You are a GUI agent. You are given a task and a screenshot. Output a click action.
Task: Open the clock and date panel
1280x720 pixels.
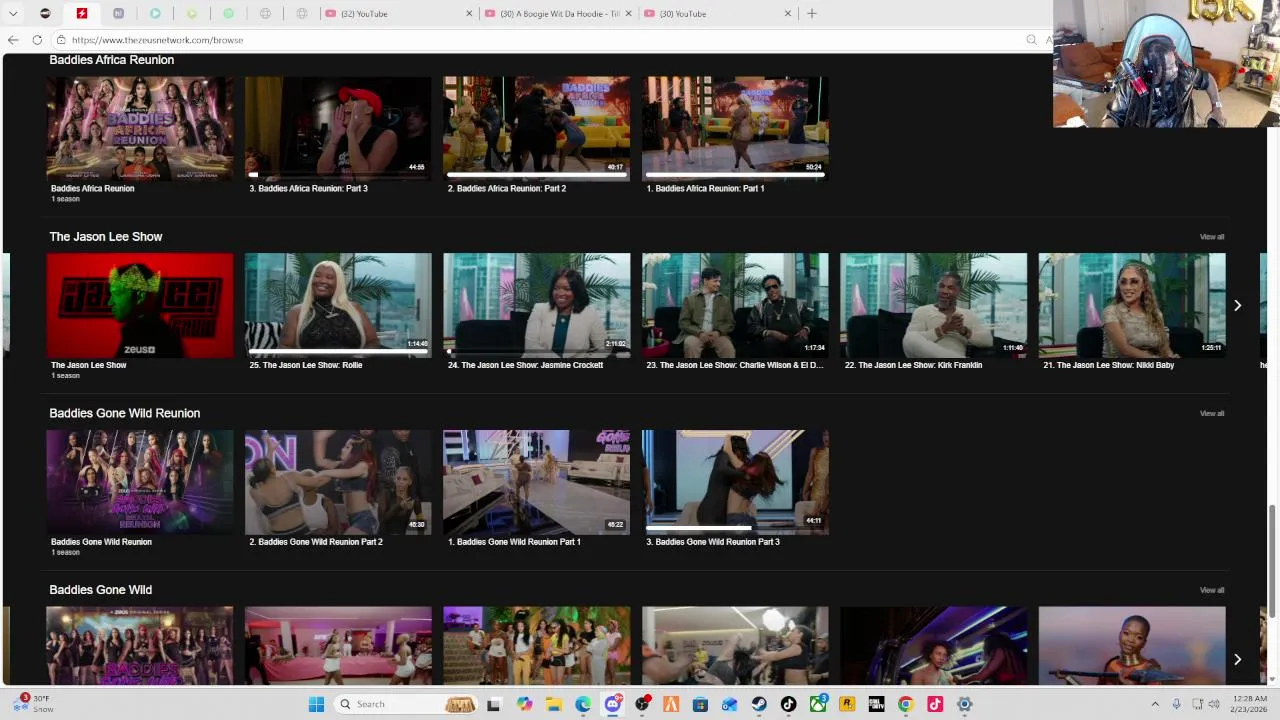(1248, 704)
